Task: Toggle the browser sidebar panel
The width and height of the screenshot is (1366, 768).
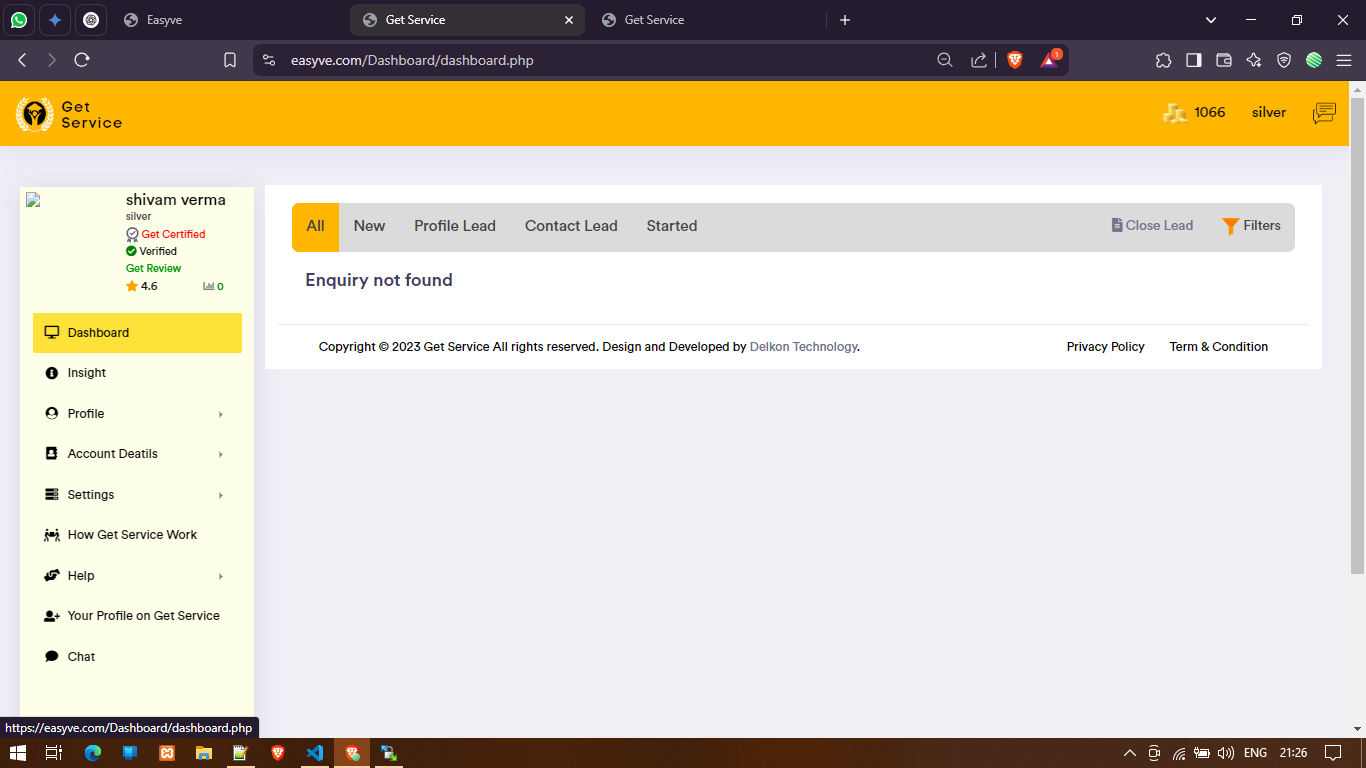Action: [1193, 60]
